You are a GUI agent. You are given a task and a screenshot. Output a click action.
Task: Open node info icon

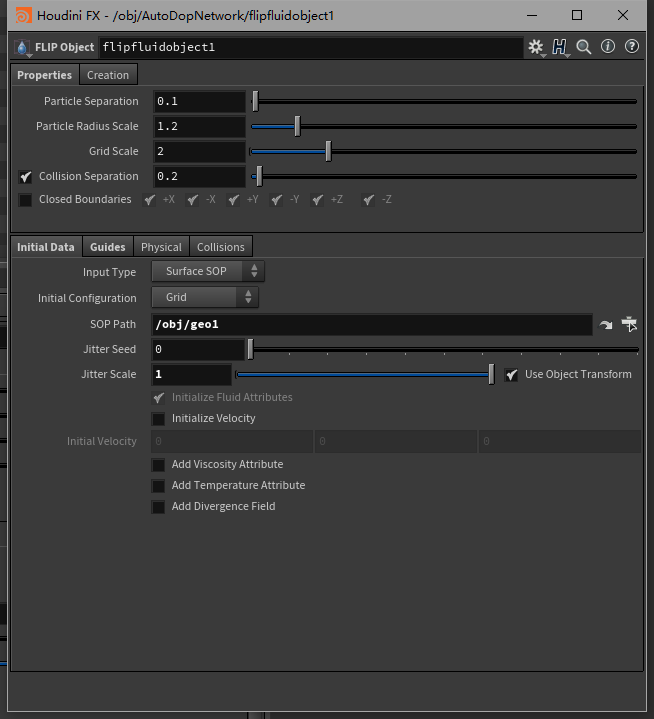[x=608, y=46]
